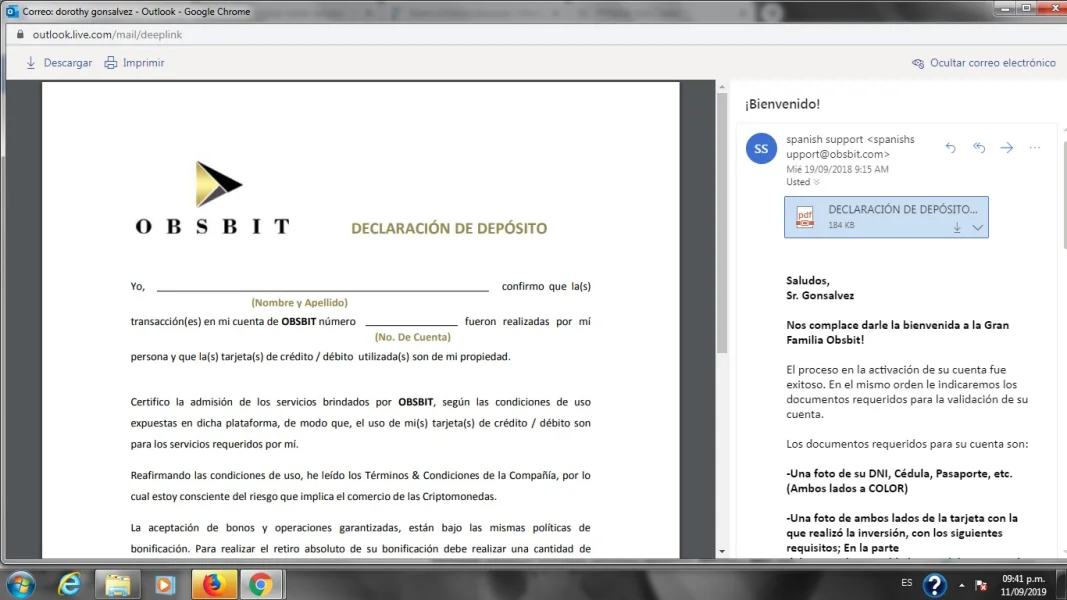Click the forward arrow icon in the email
Viewport: 1067px width, 600px height.
(x=1007, y=148)
